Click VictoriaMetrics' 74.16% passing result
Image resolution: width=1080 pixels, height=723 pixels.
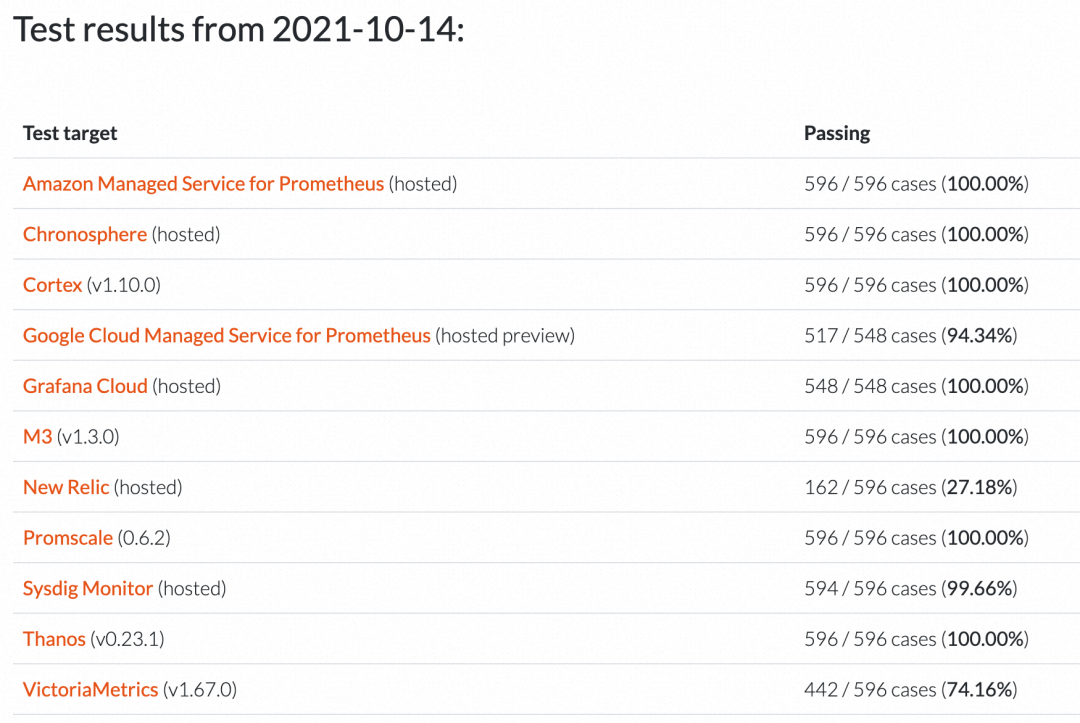pos(981,690)
